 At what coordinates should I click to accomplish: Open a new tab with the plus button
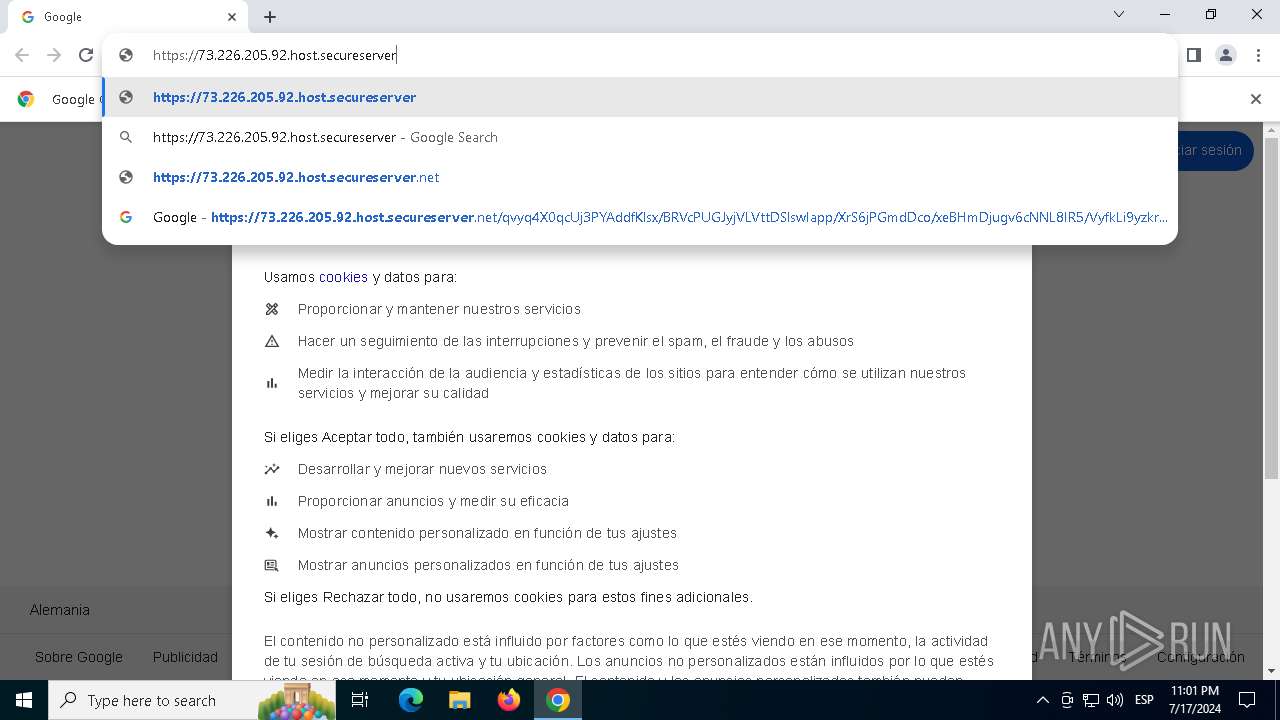tap(270, 17)
